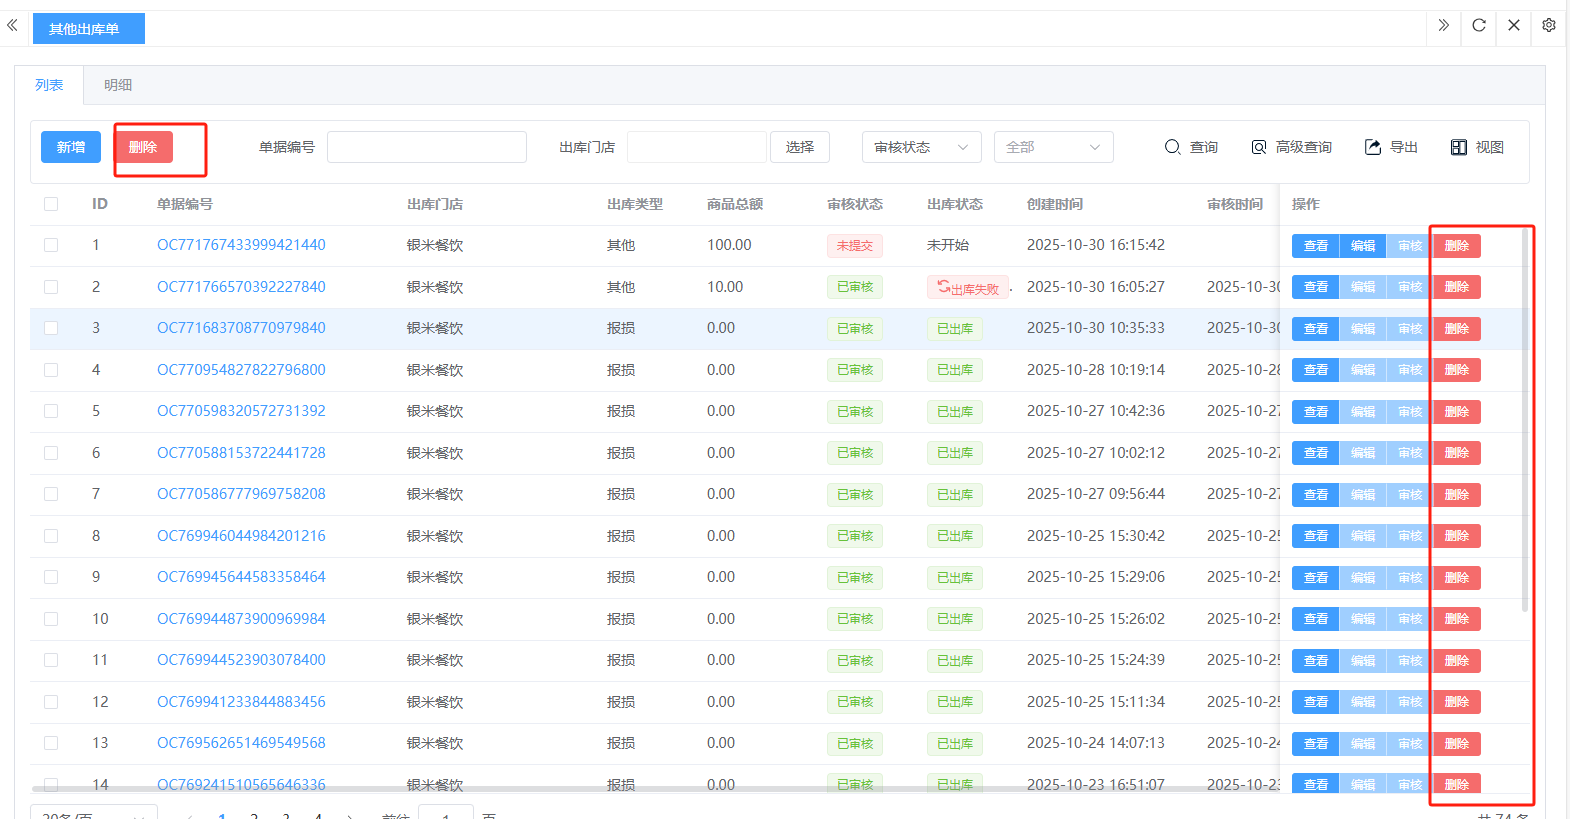The image size is (1570, 819).
Task: Open the 视图 view layout icon
Action: (x=1459, y=147)
